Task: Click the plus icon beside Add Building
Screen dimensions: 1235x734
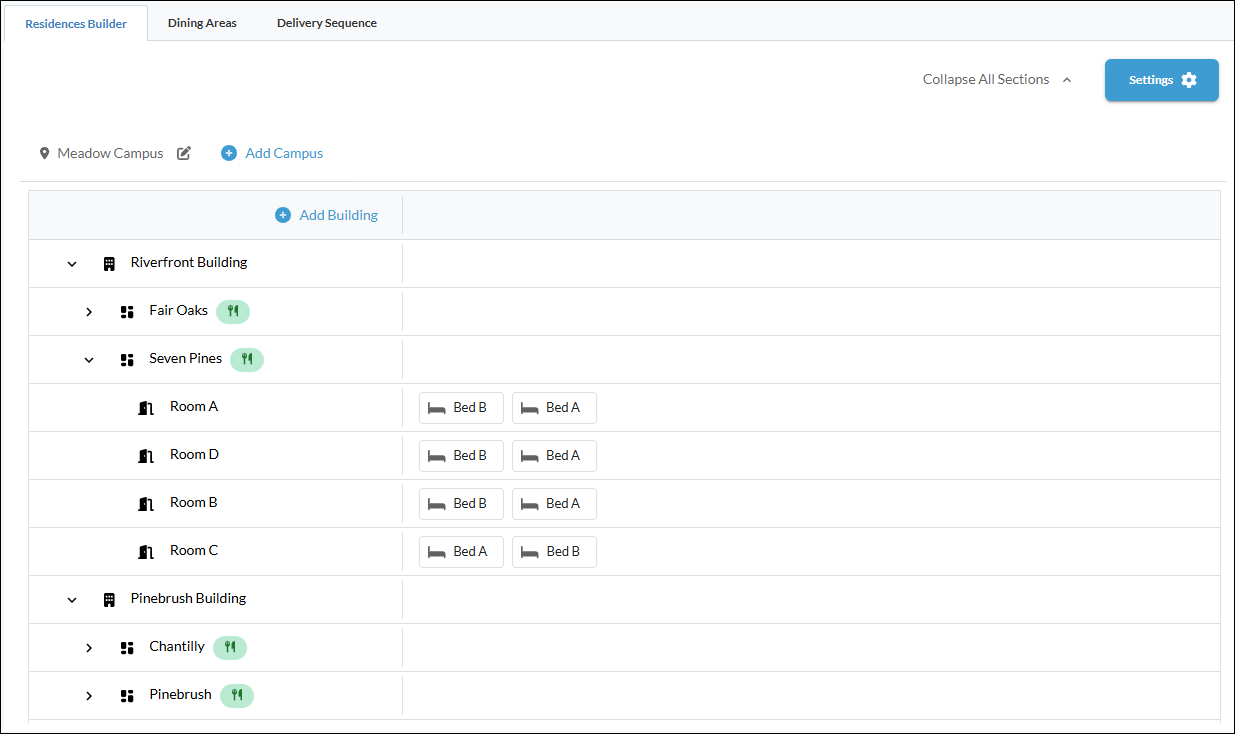Action: point(283,215)
